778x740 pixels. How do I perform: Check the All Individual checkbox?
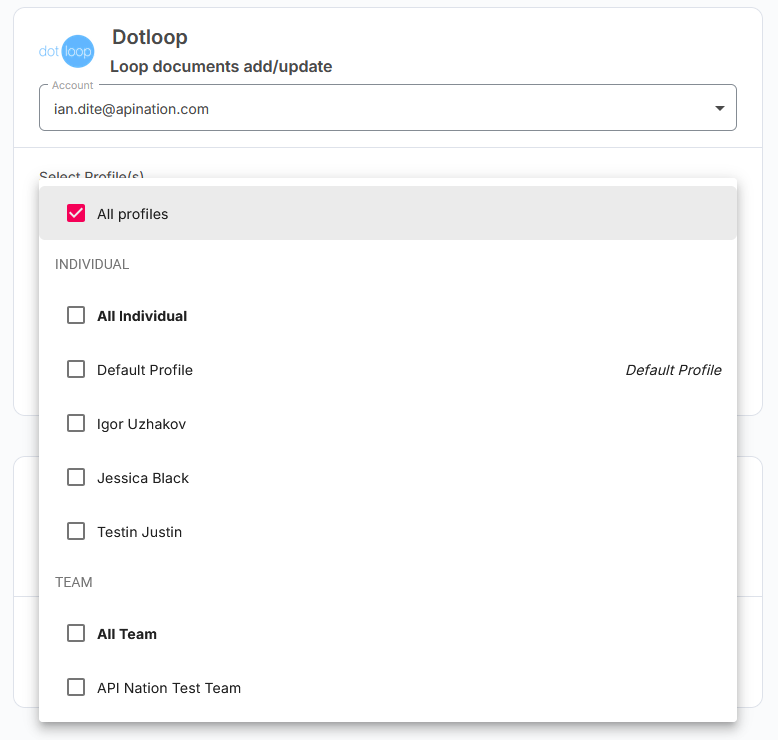[x=76, y=315]
